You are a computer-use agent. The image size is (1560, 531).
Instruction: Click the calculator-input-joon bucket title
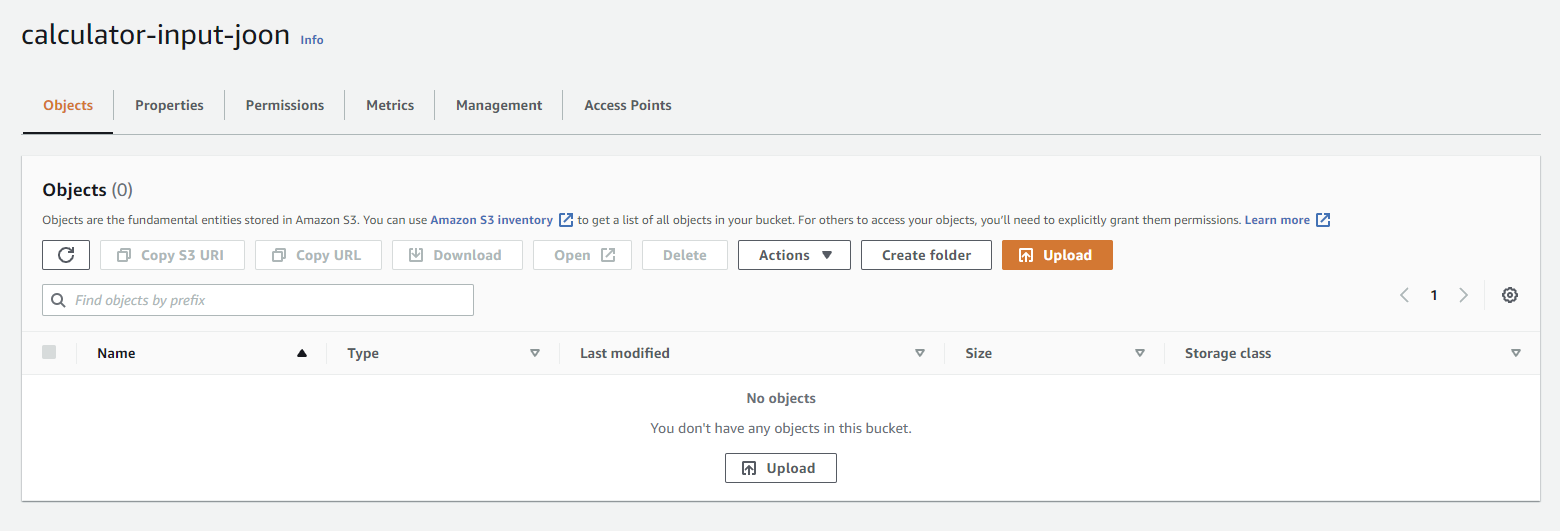coord(156,35)
